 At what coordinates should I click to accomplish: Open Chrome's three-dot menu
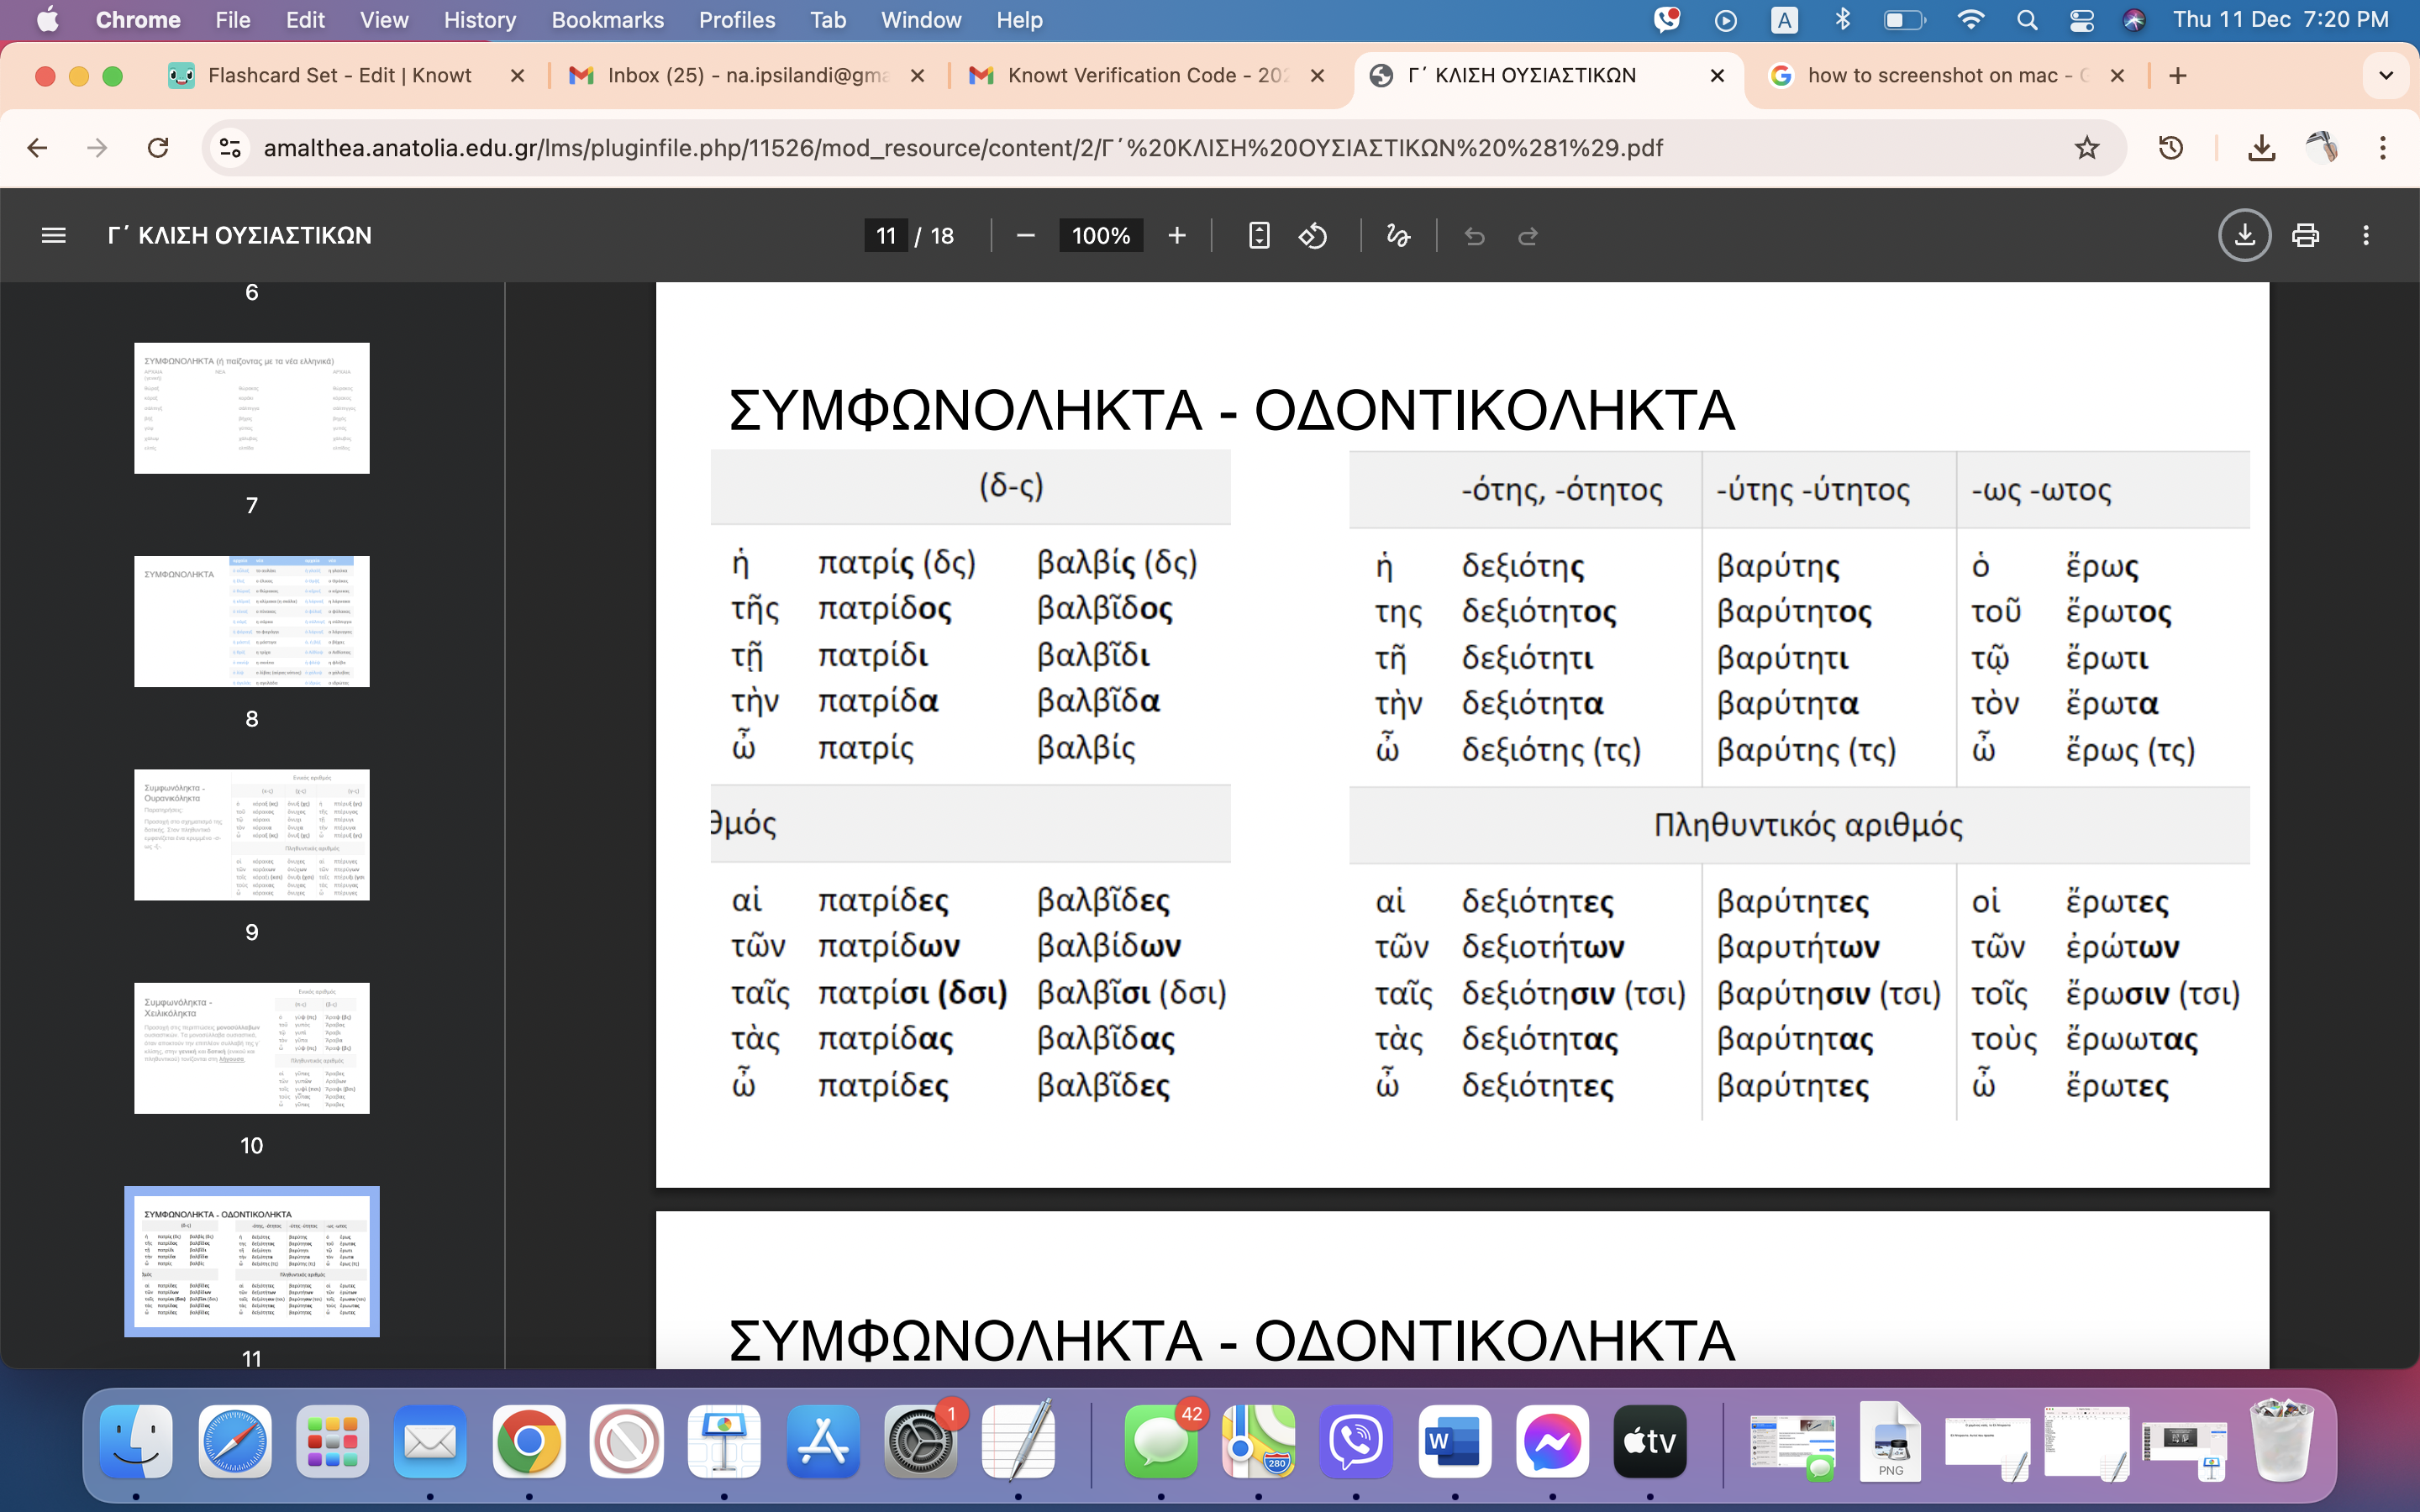tap(2383, 148)
